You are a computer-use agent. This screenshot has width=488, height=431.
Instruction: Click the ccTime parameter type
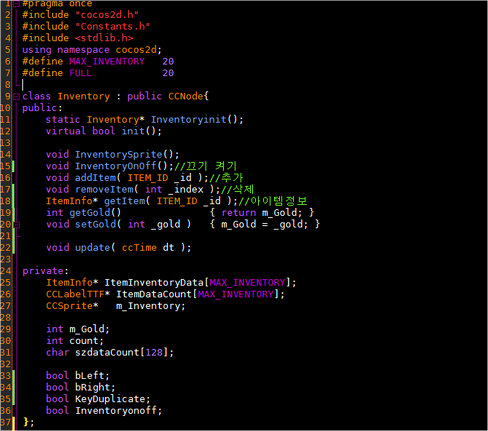(139, 248)
